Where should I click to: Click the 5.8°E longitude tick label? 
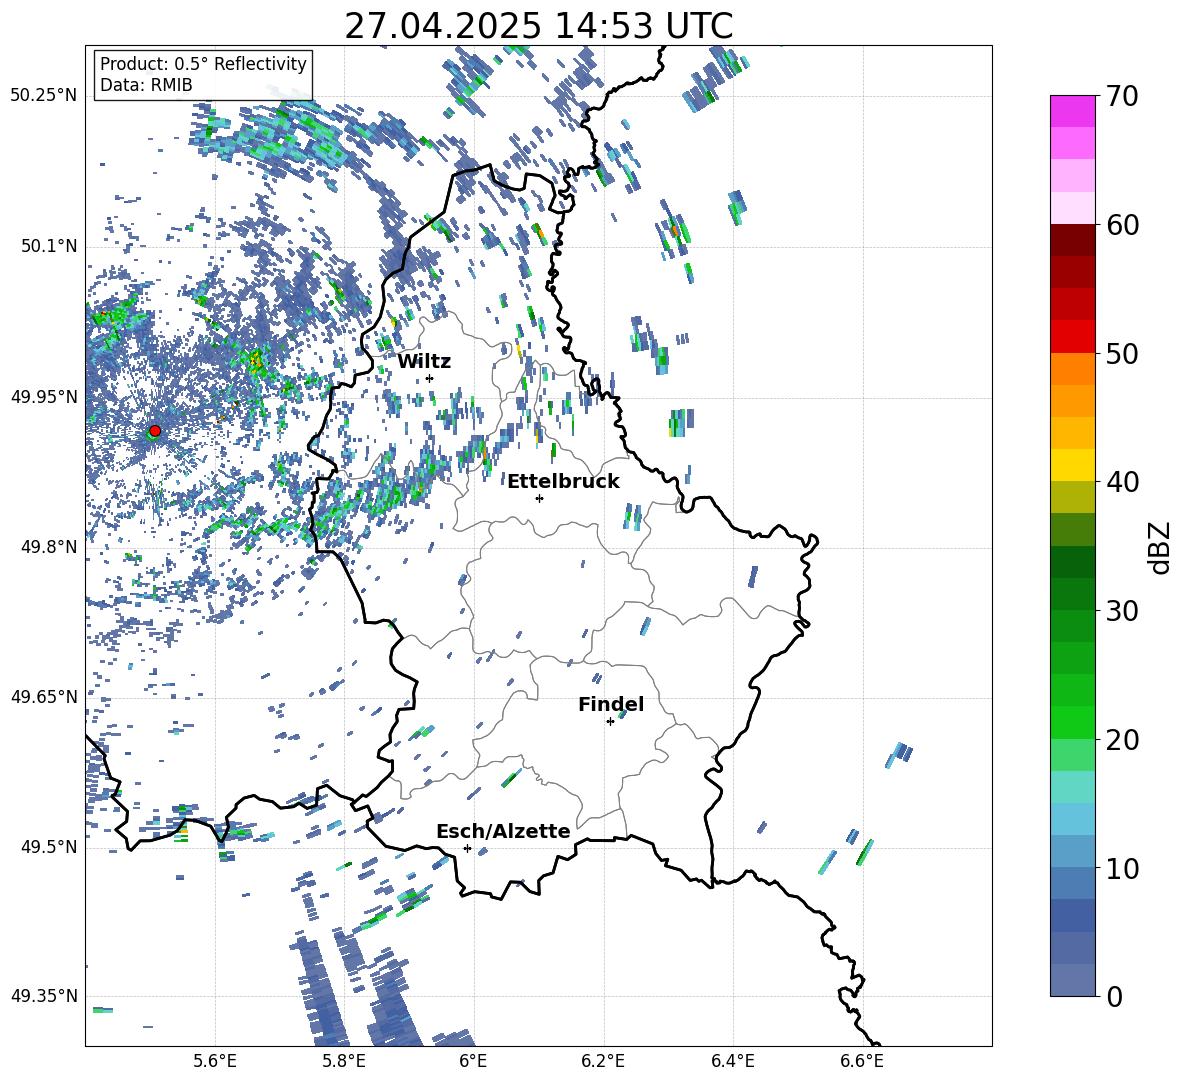click(344, 1062)
